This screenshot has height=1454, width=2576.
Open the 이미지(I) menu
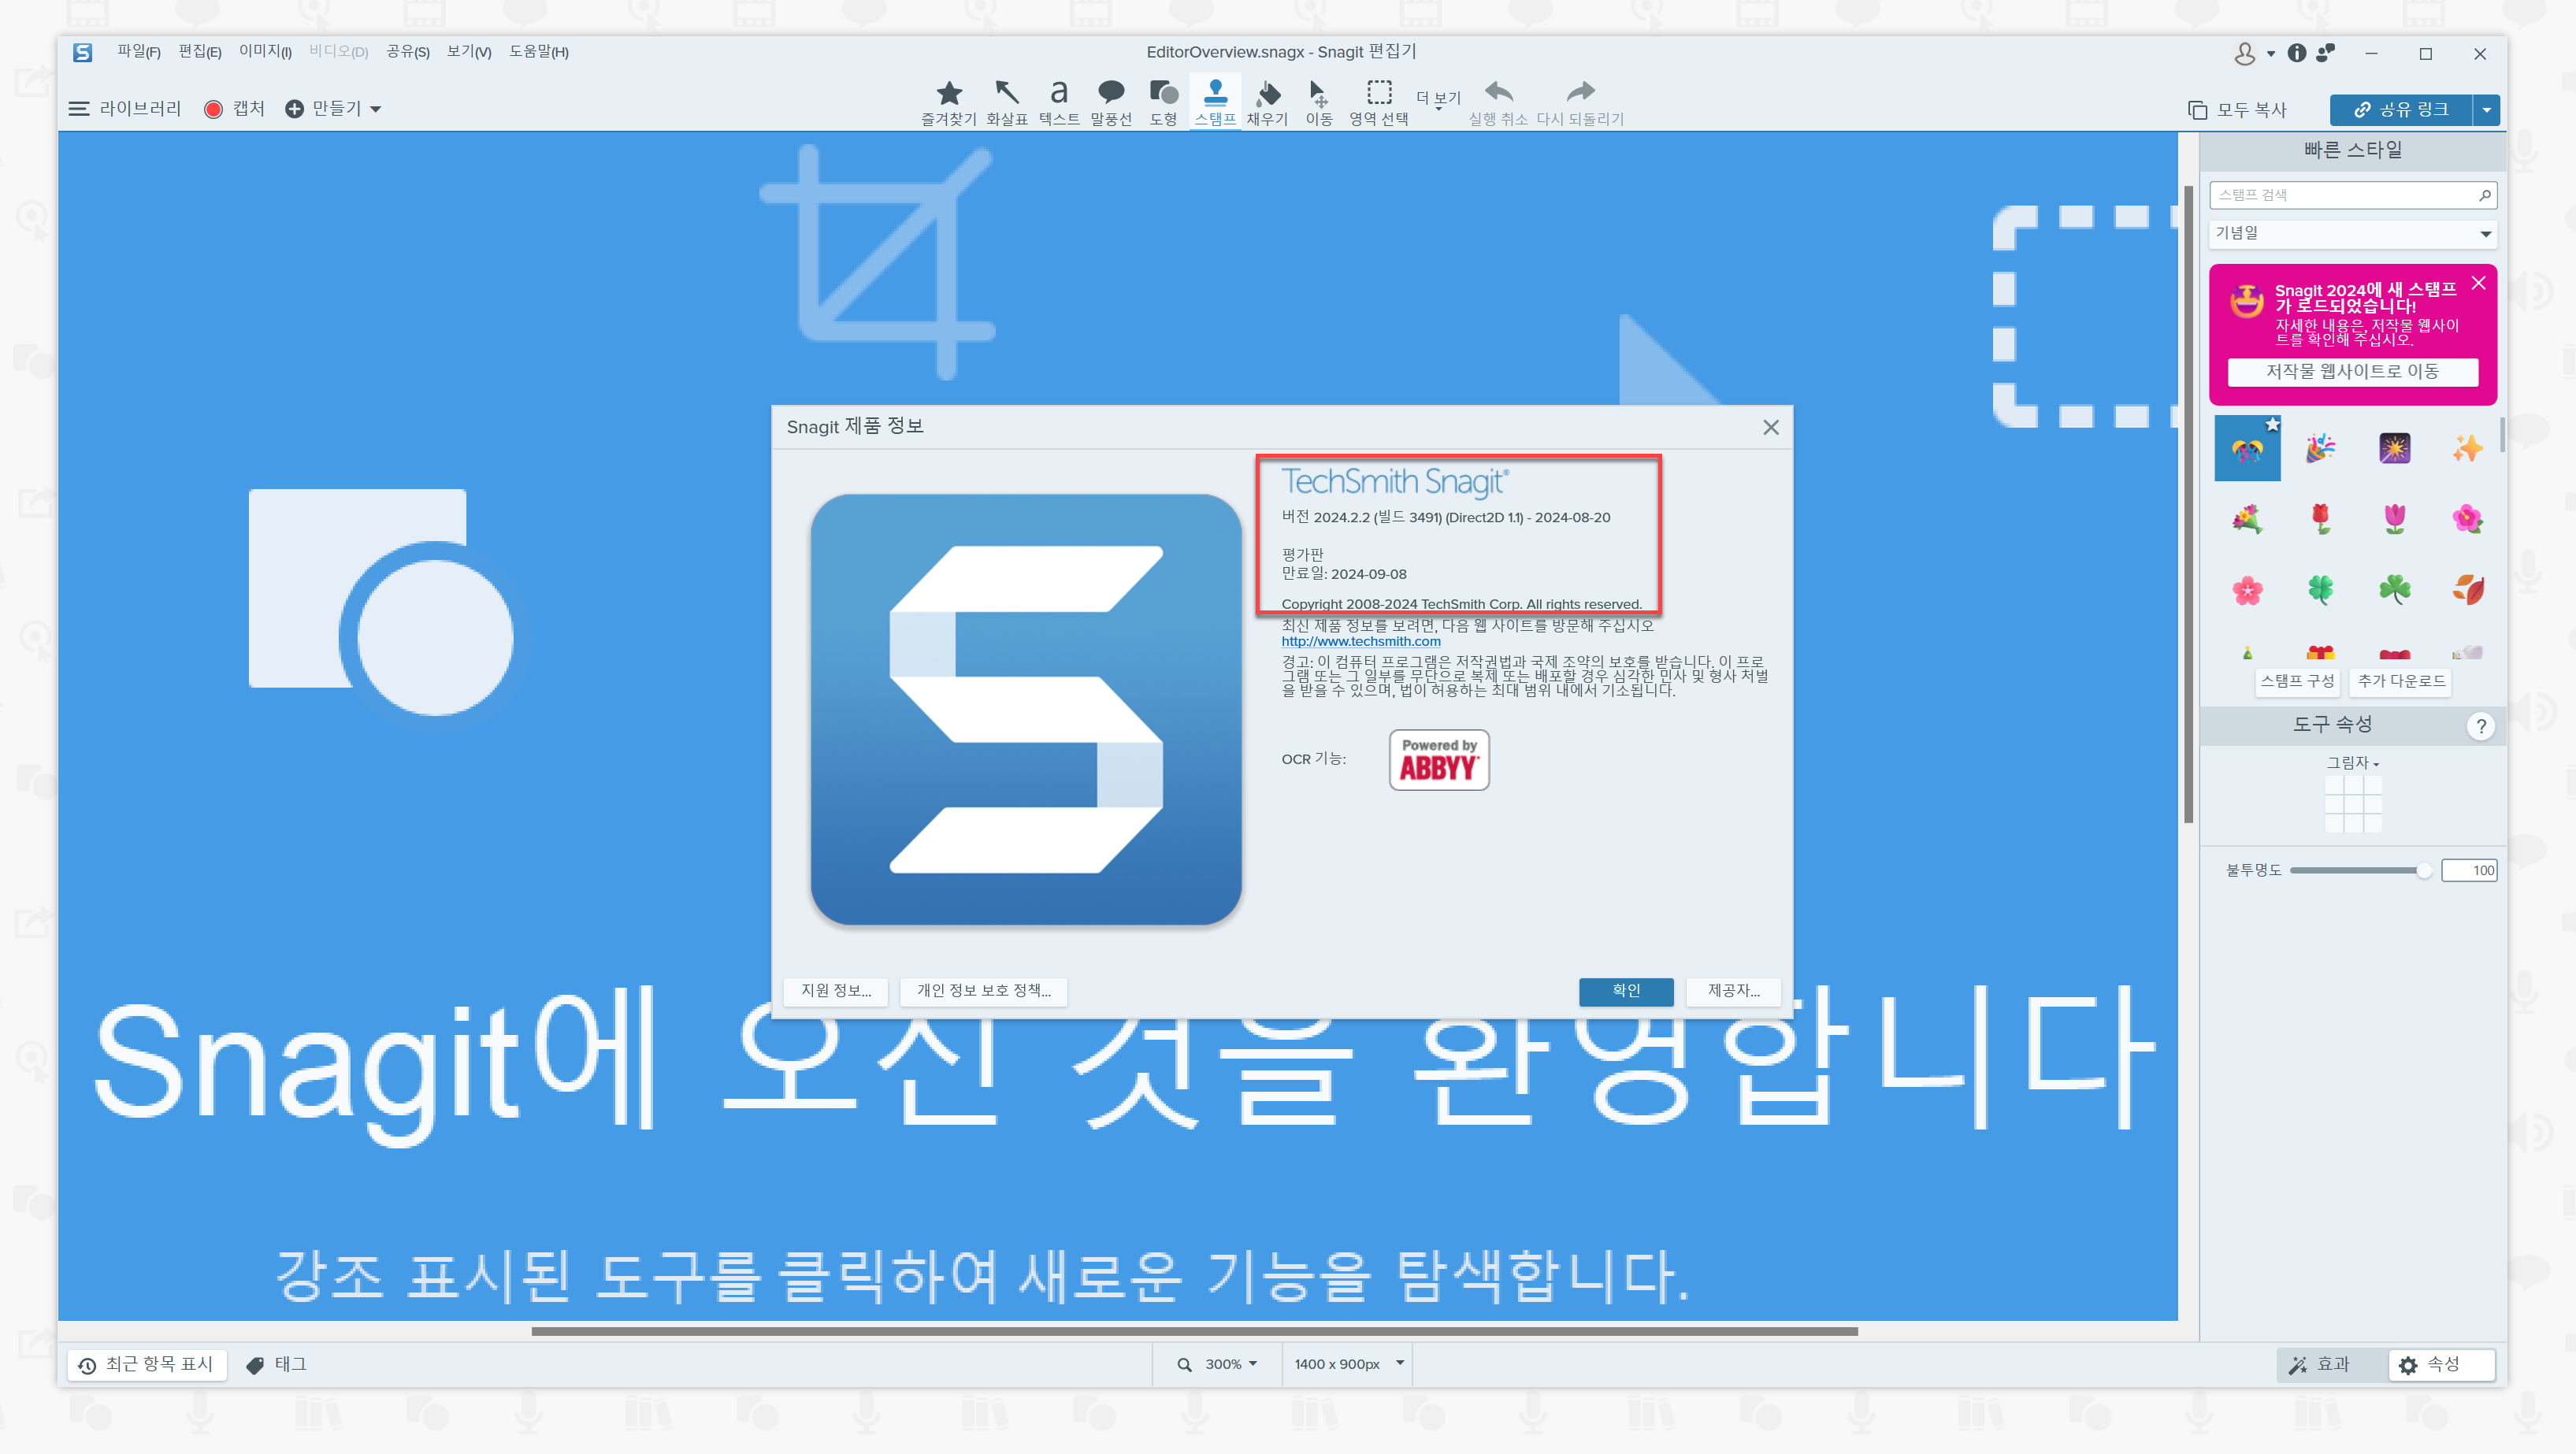click(265, 52)
